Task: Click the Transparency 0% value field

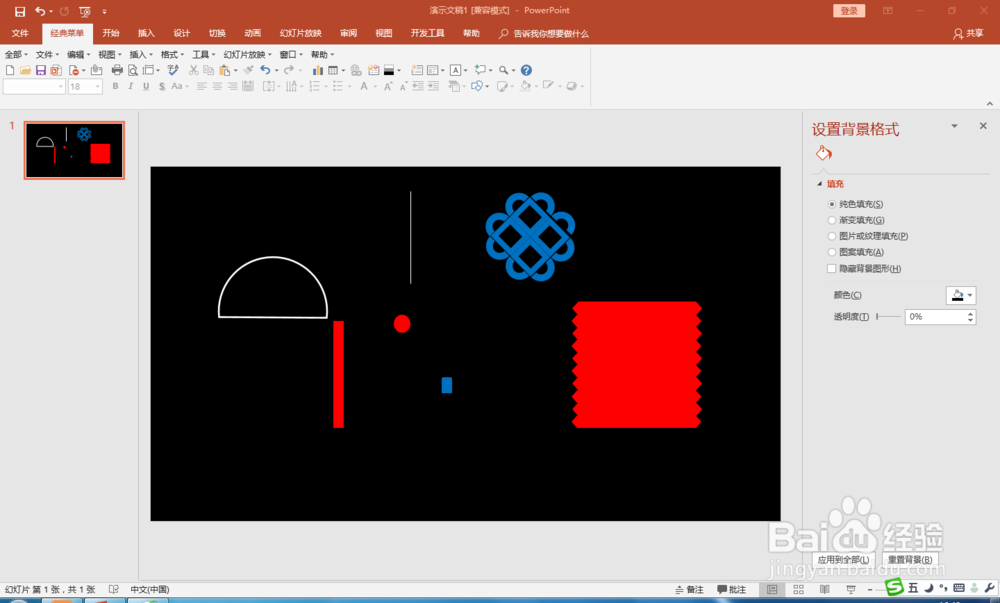Action: point(935,317)
